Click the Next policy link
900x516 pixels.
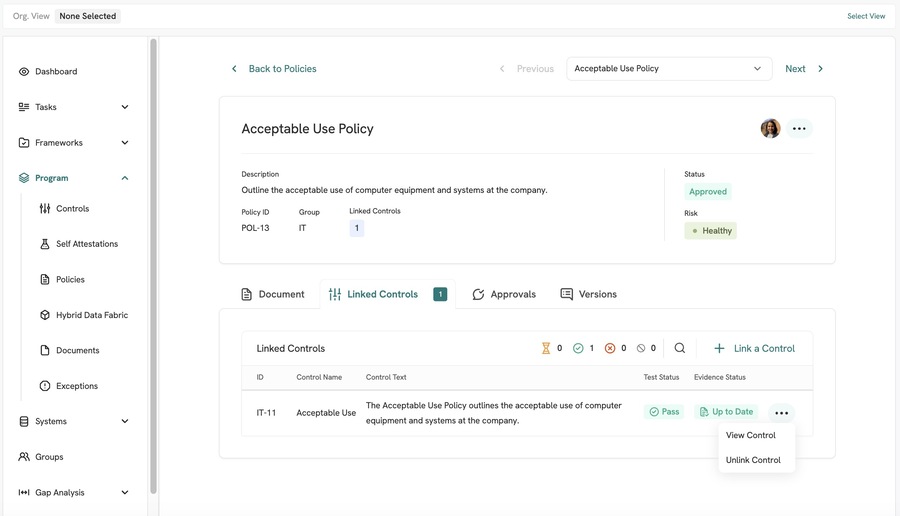click(x=795, y=69)
